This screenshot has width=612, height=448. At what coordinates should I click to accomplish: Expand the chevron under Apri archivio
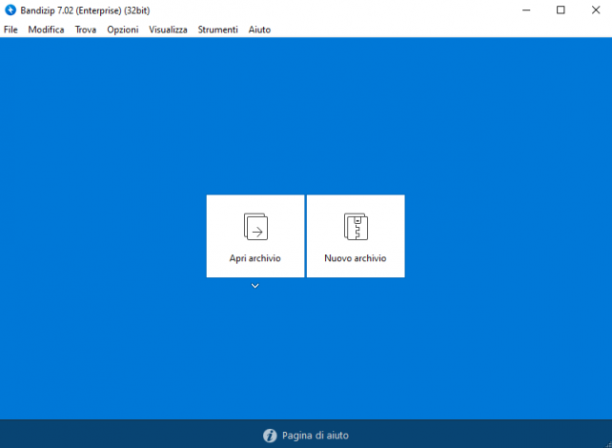pos(255,286)
